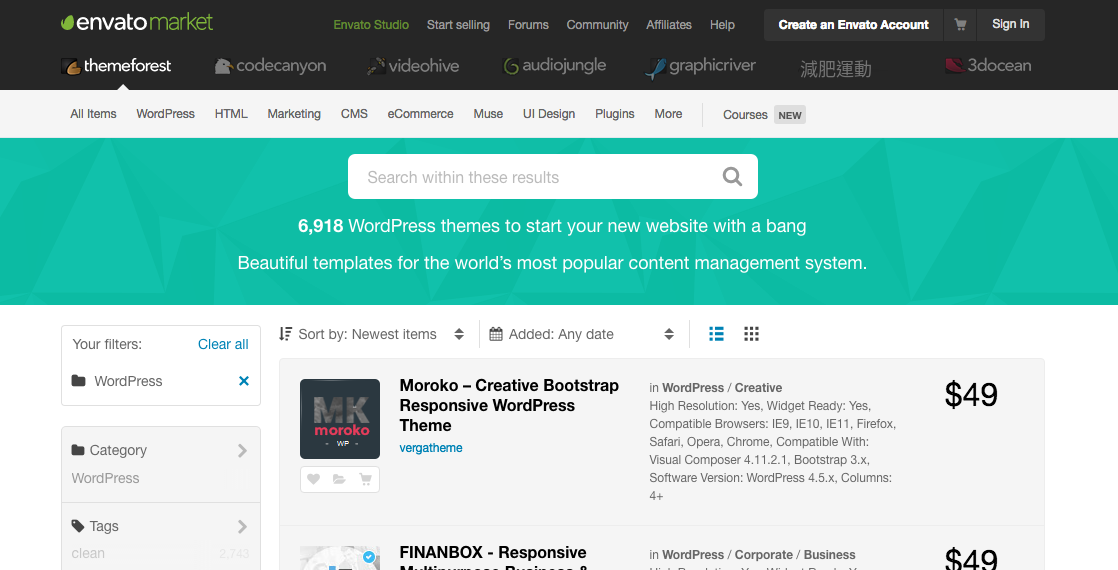This screenshot has width=1118, height=570.
Task: Click the Envato Market logo
Action: coord(137,22)
